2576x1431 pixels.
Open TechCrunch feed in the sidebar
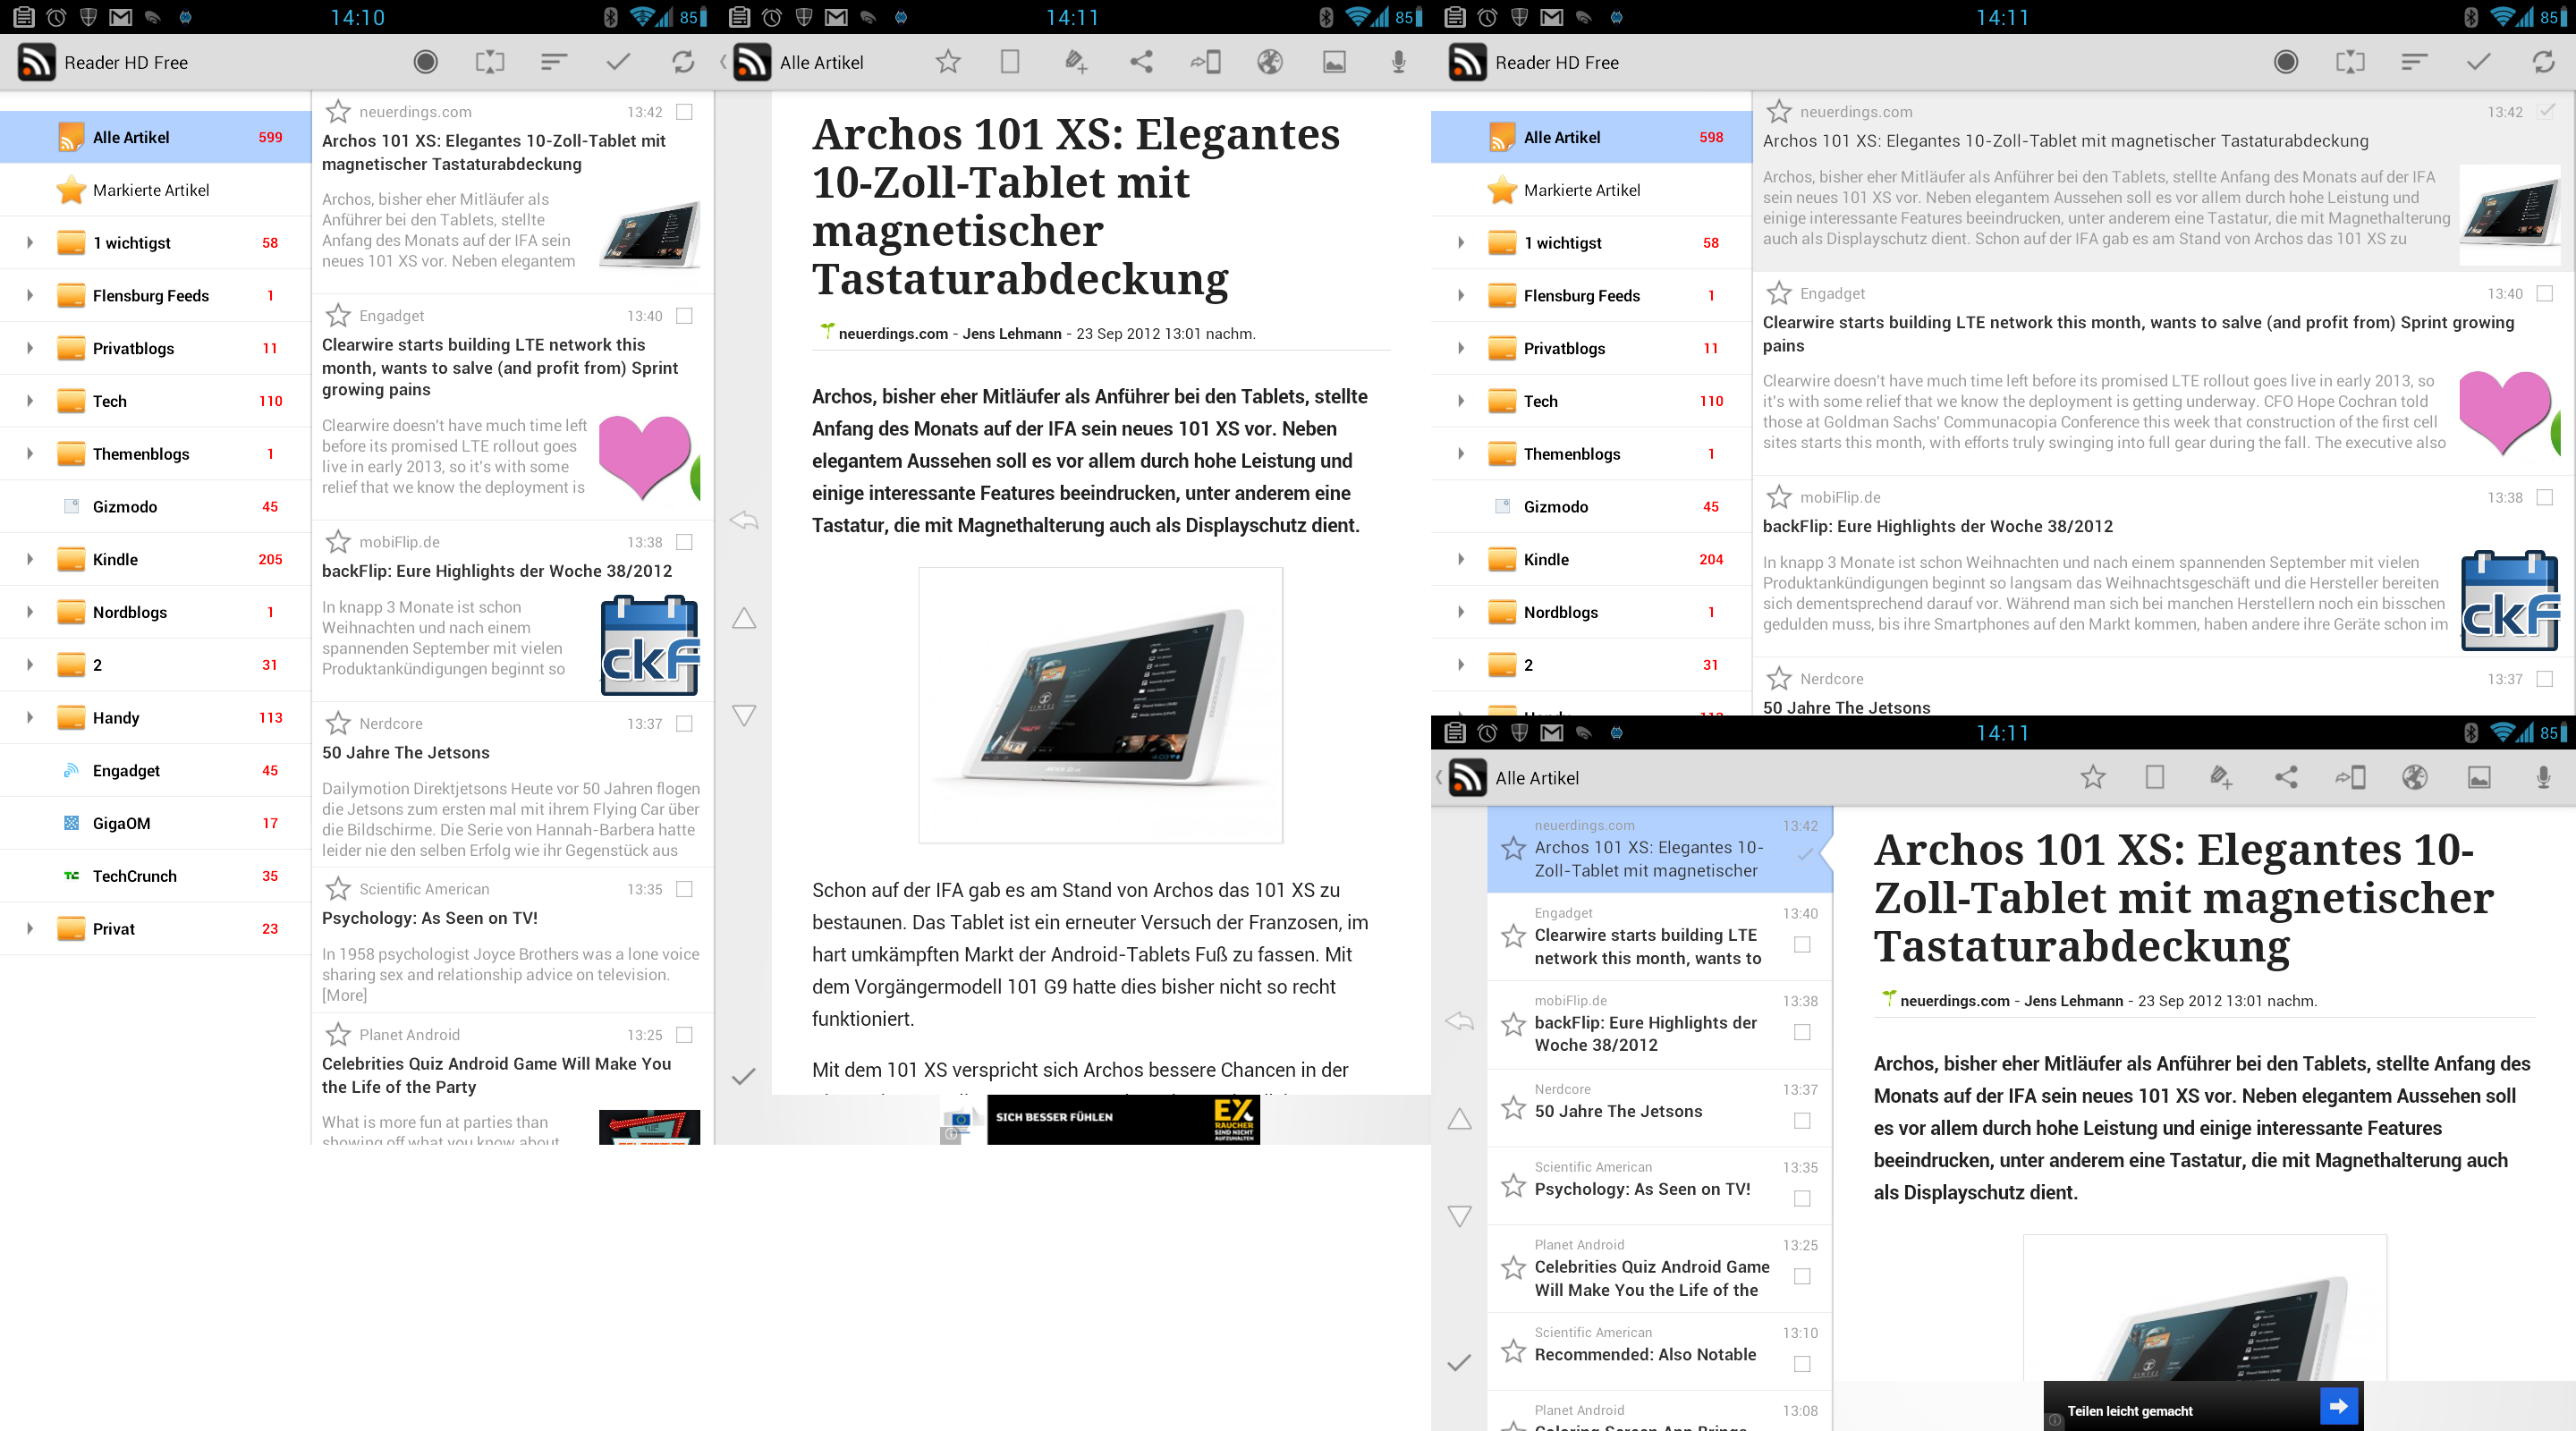(155, 876)
